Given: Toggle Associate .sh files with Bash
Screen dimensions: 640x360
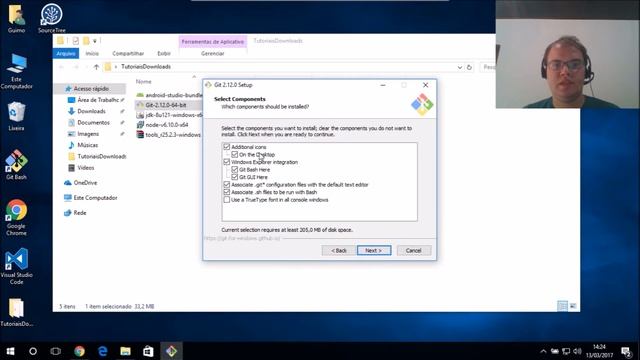Looking at the screenshot, I should [x=227, y=192].
